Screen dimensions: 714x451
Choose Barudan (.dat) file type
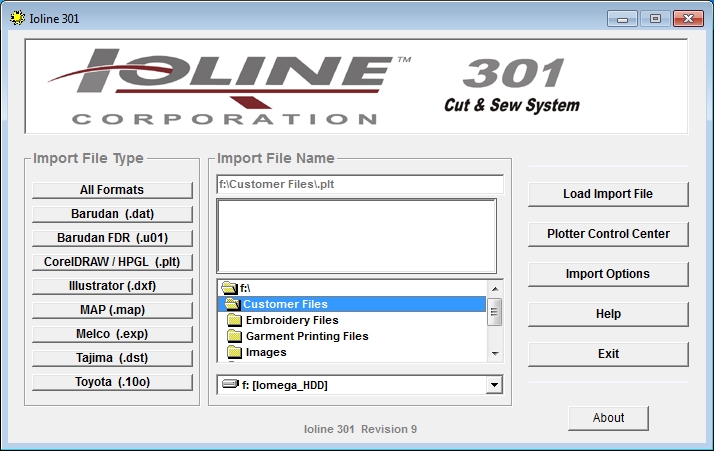(x=112, y=214)
